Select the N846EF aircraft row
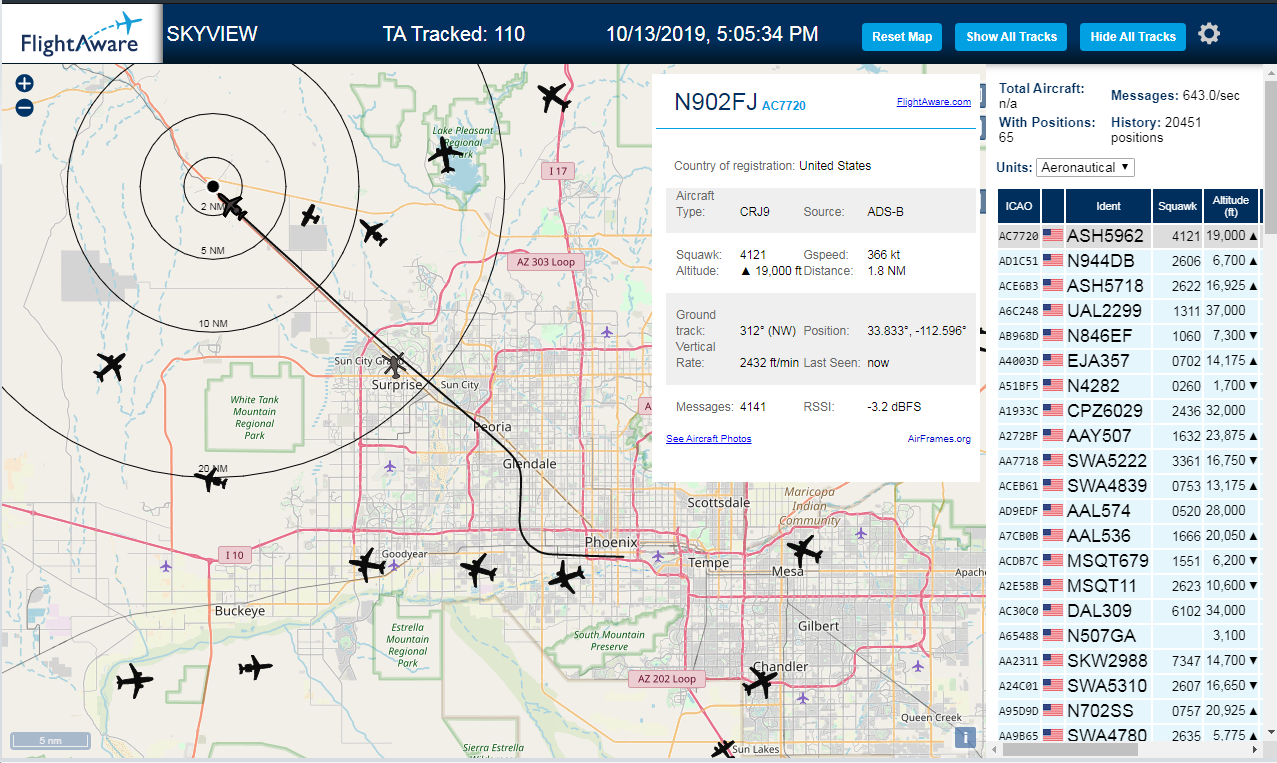 point(1129,336)
